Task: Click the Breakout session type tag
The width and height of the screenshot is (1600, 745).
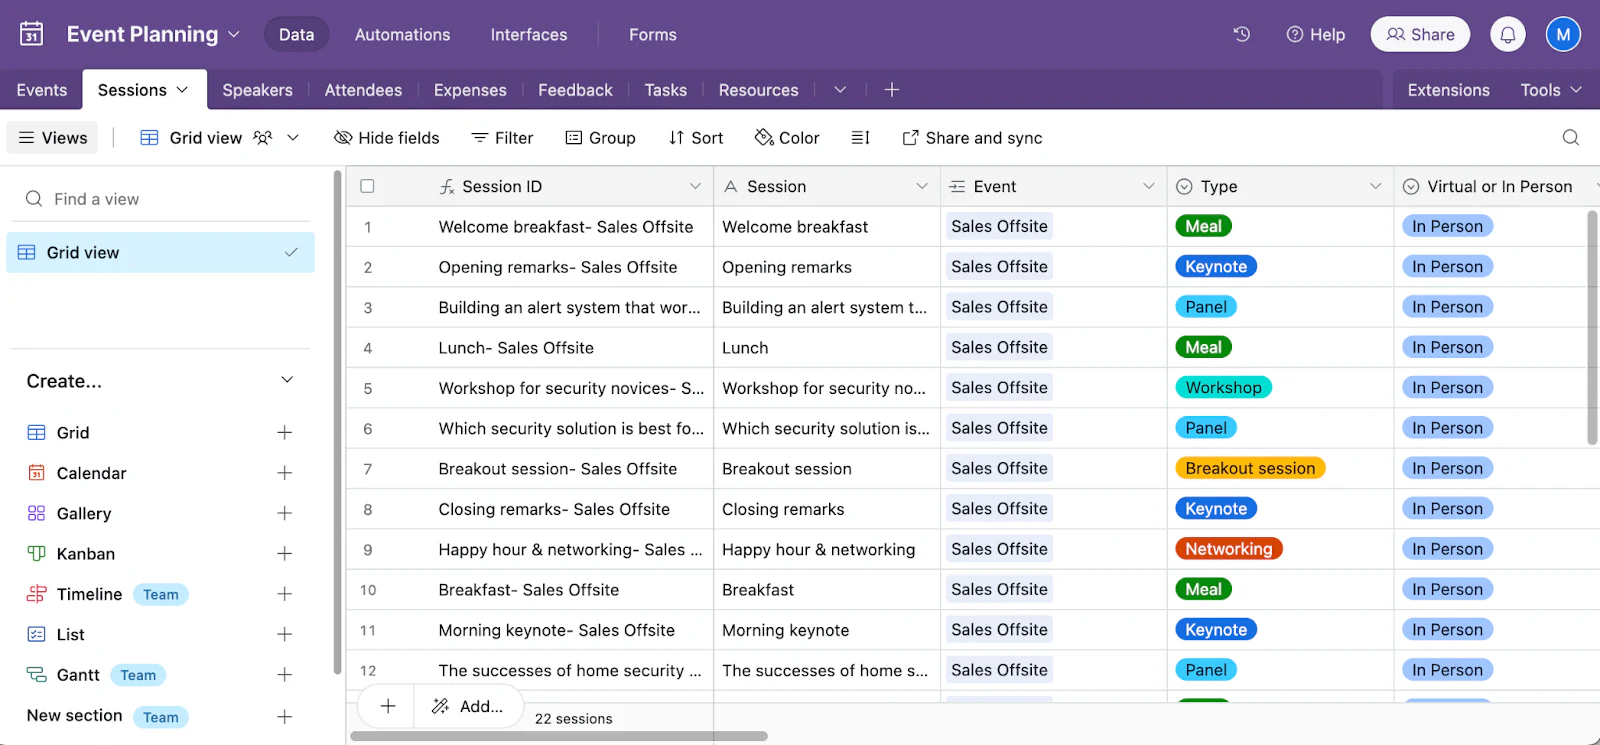Action: pyautogui.click(x=1250, y=468)
